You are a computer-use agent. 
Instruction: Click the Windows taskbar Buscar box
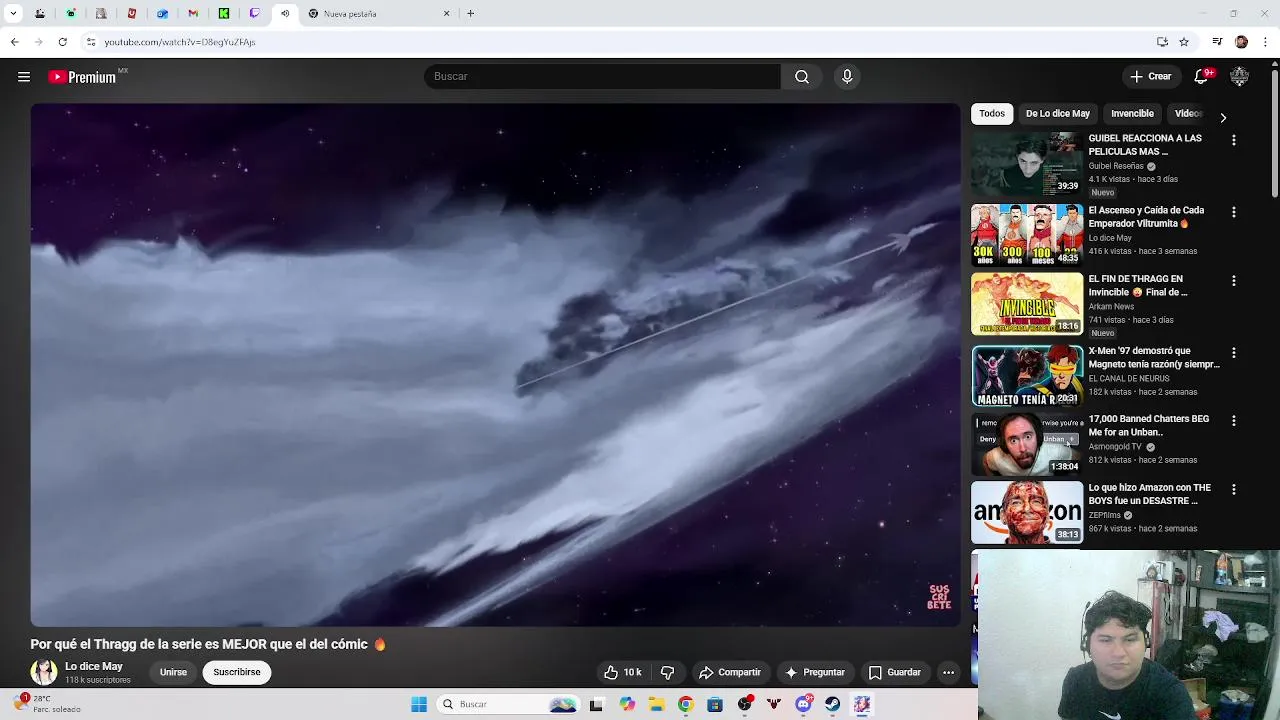(510, 704)
